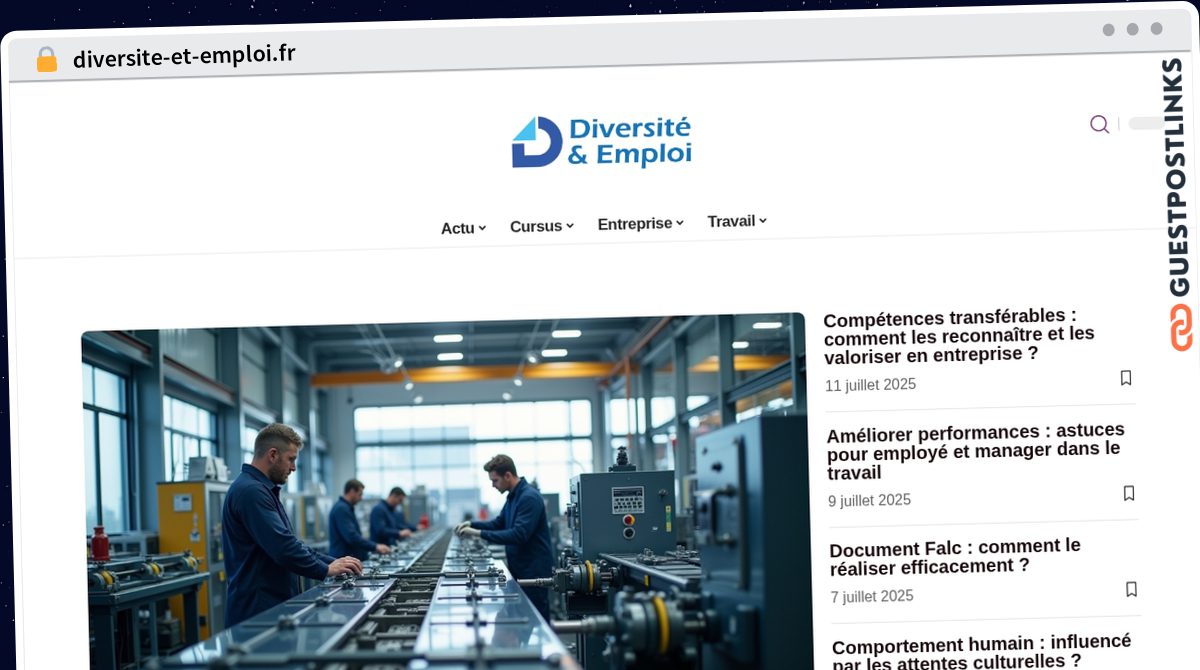
Task: Open Document Falc article link
Action: [x=955, y=557]
